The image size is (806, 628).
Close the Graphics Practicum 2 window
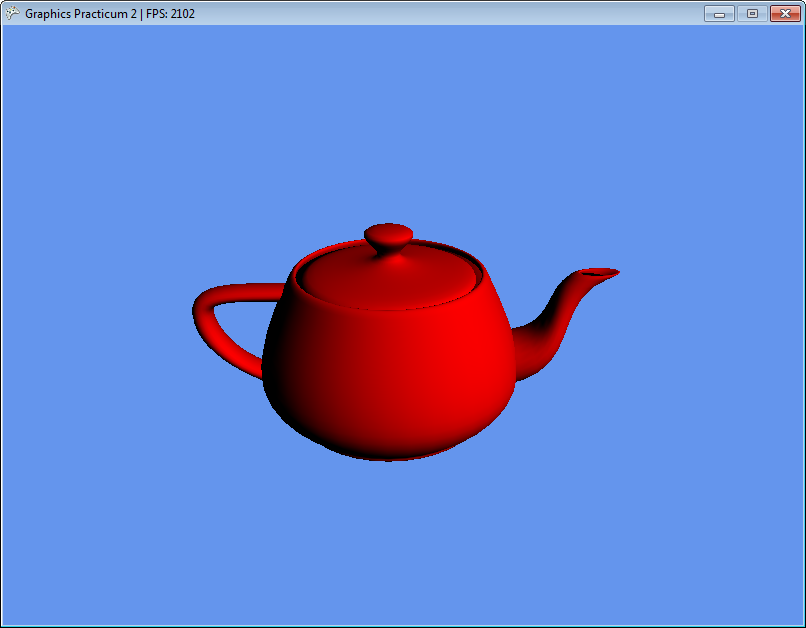(x=784, y=14)
